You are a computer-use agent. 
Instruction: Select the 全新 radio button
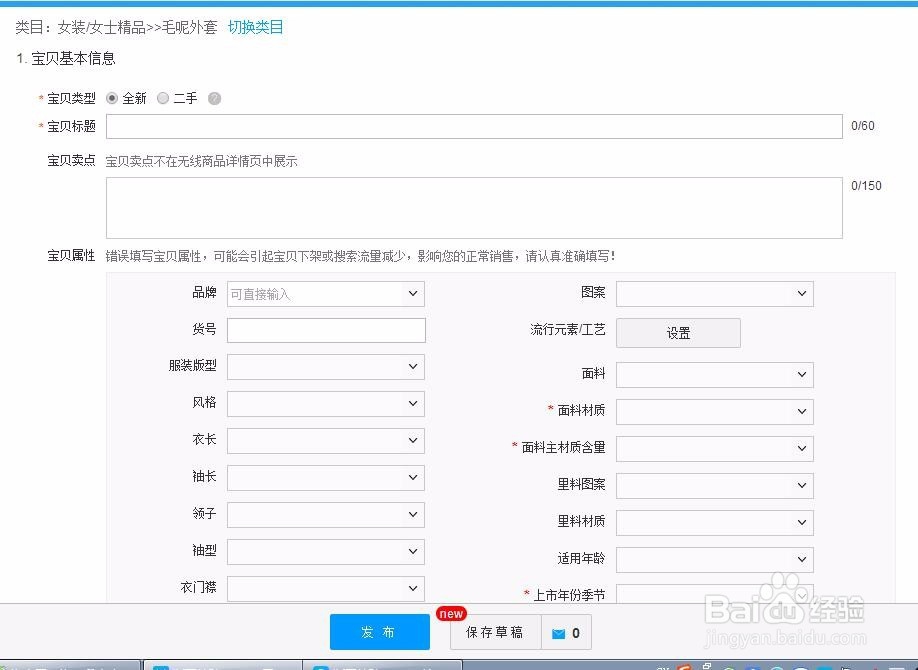click(x=112, y=98)
